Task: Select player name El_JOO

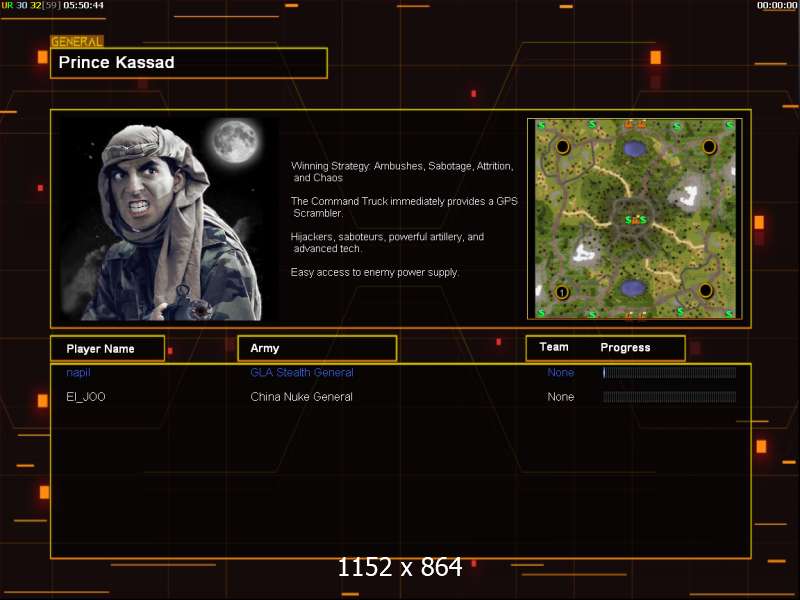Action: pyautogui.click(x=86, y=396)
